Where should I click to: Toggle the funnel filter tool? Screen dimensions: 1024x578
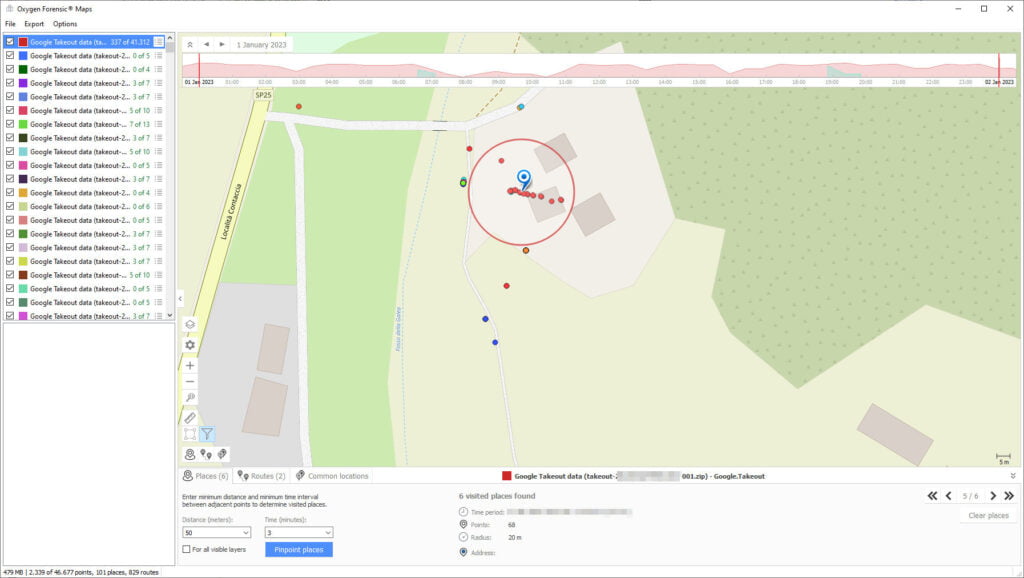[207, 434]
